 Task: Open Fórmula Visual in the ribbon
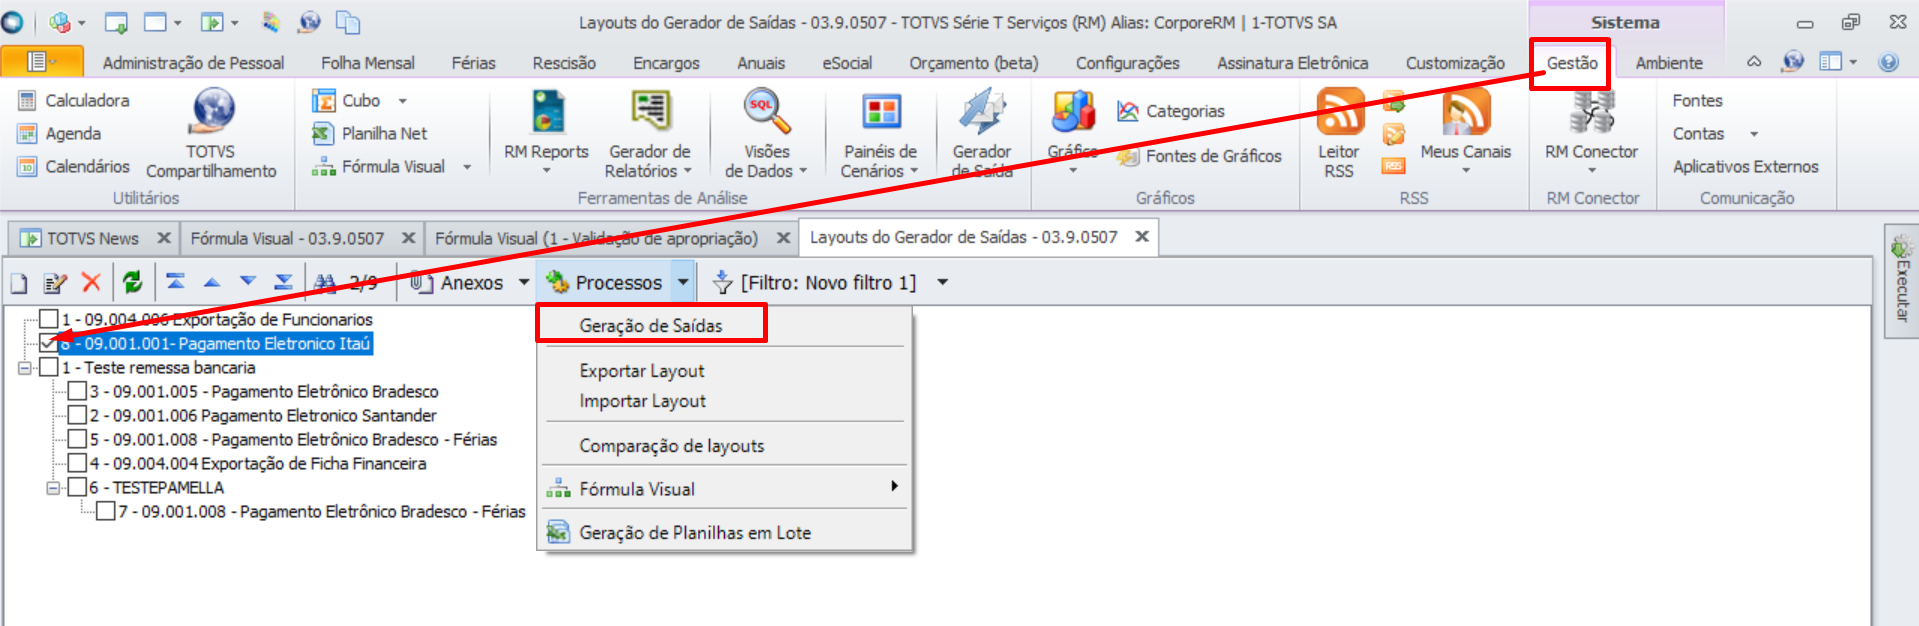tap(379, 166)
